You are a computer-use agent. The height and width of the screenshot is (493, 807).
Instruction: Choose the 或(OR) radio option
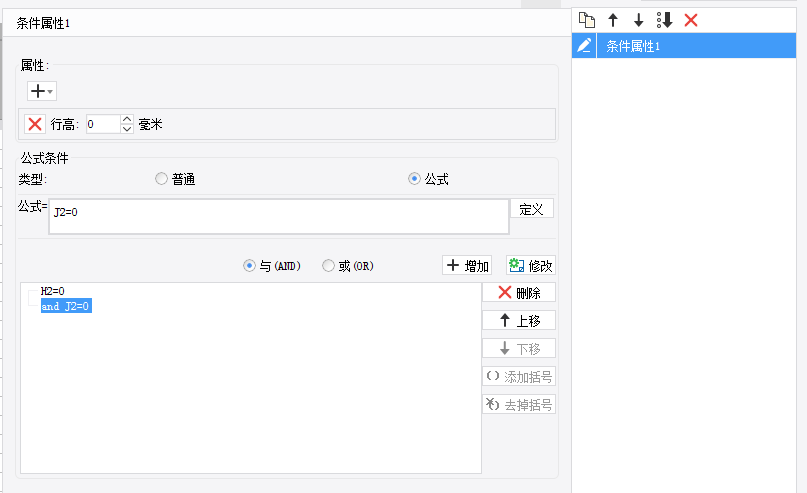click(328, 266)
